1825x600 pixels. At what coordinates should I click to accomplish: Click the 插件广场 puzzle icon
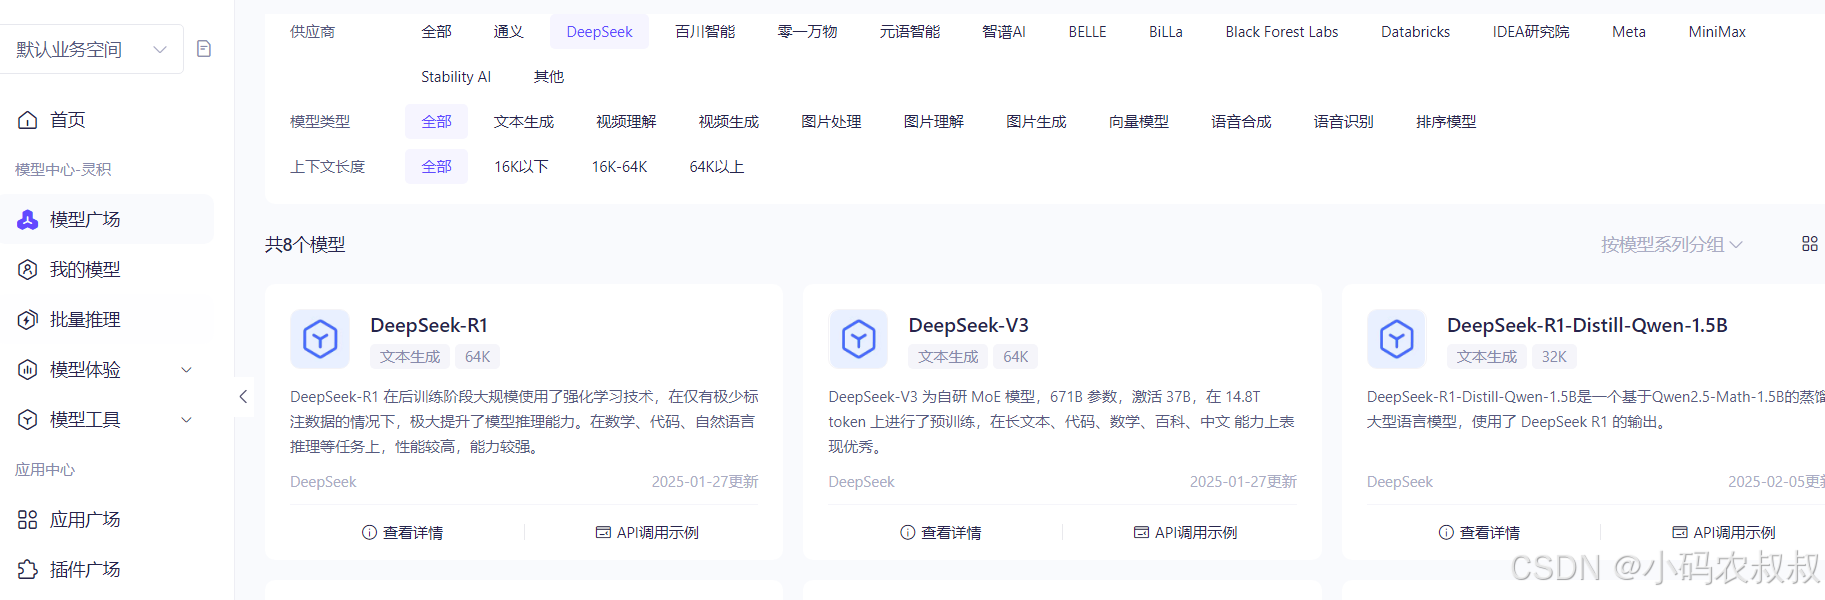click(28, 570)
